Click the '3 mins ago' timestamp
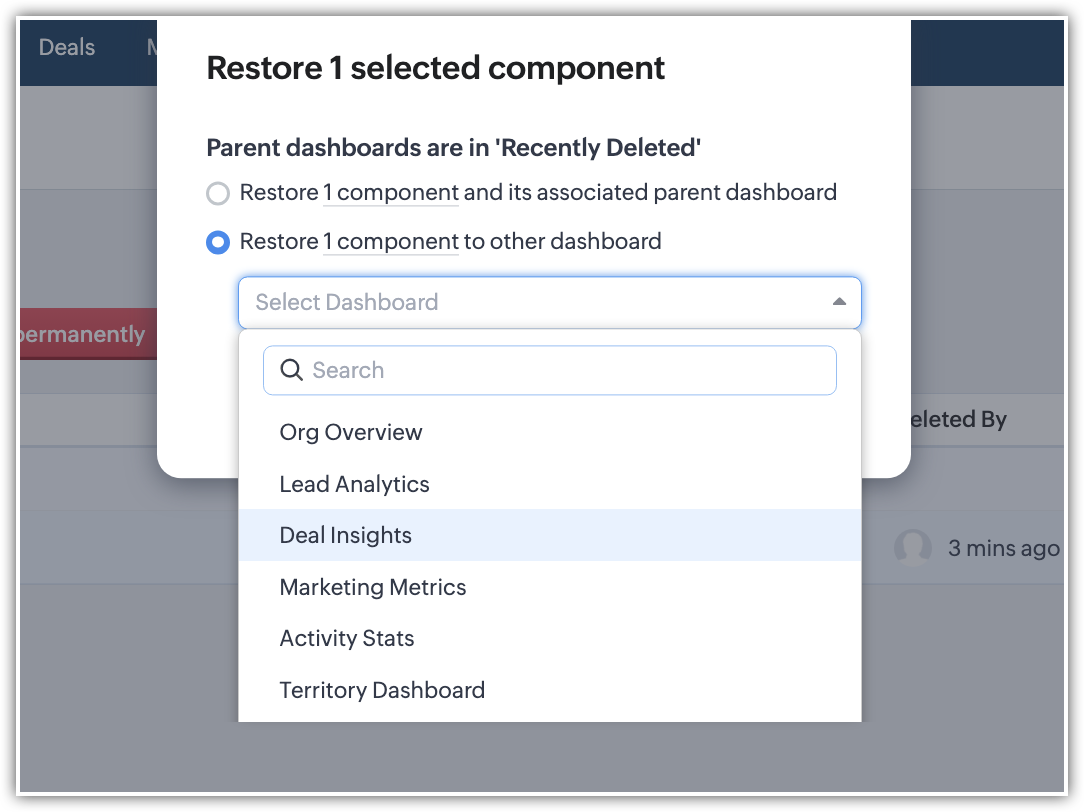Screen dimensions: 1084x812 pyautogui.click(x=1003, y=548)
